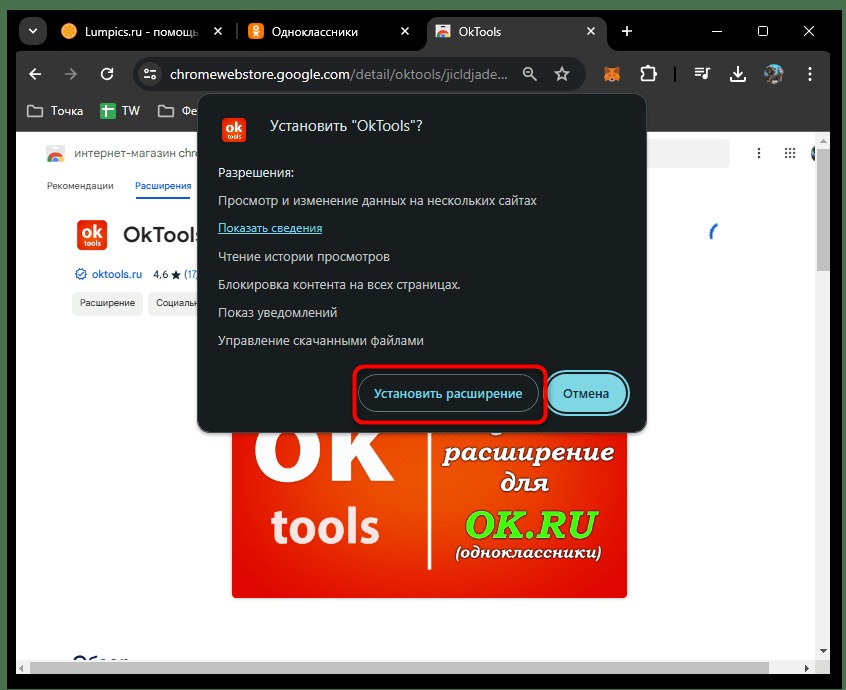846x690 pixels.
Task: Close the OkTools browser tab
Action: pos(591,31)
